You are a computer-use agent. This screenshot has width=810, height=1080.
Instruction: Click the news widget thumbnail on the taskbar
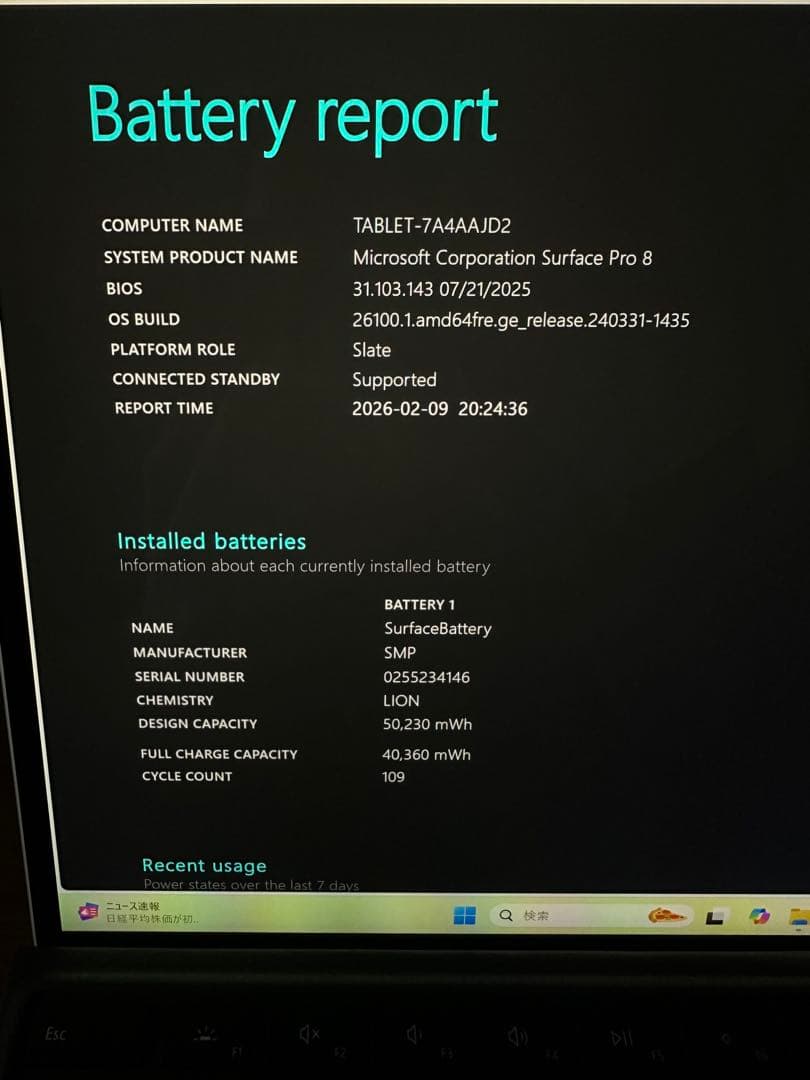88,911
